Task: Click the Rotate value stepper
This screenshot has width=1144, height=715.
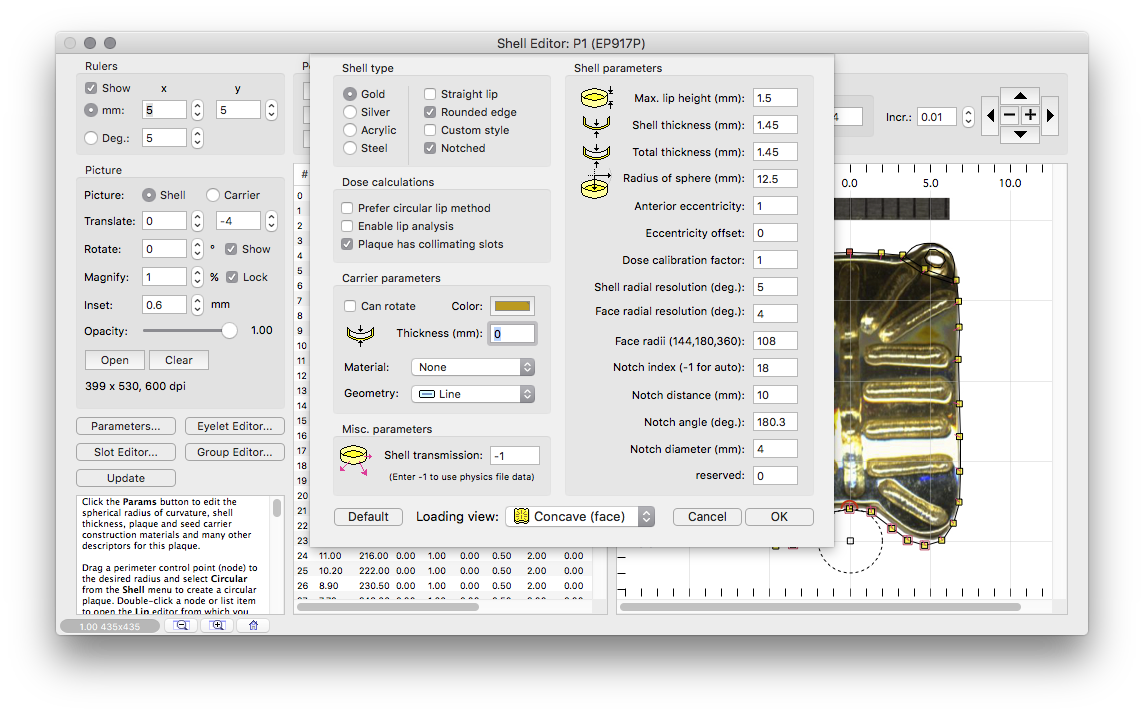Action: (197, 249)
